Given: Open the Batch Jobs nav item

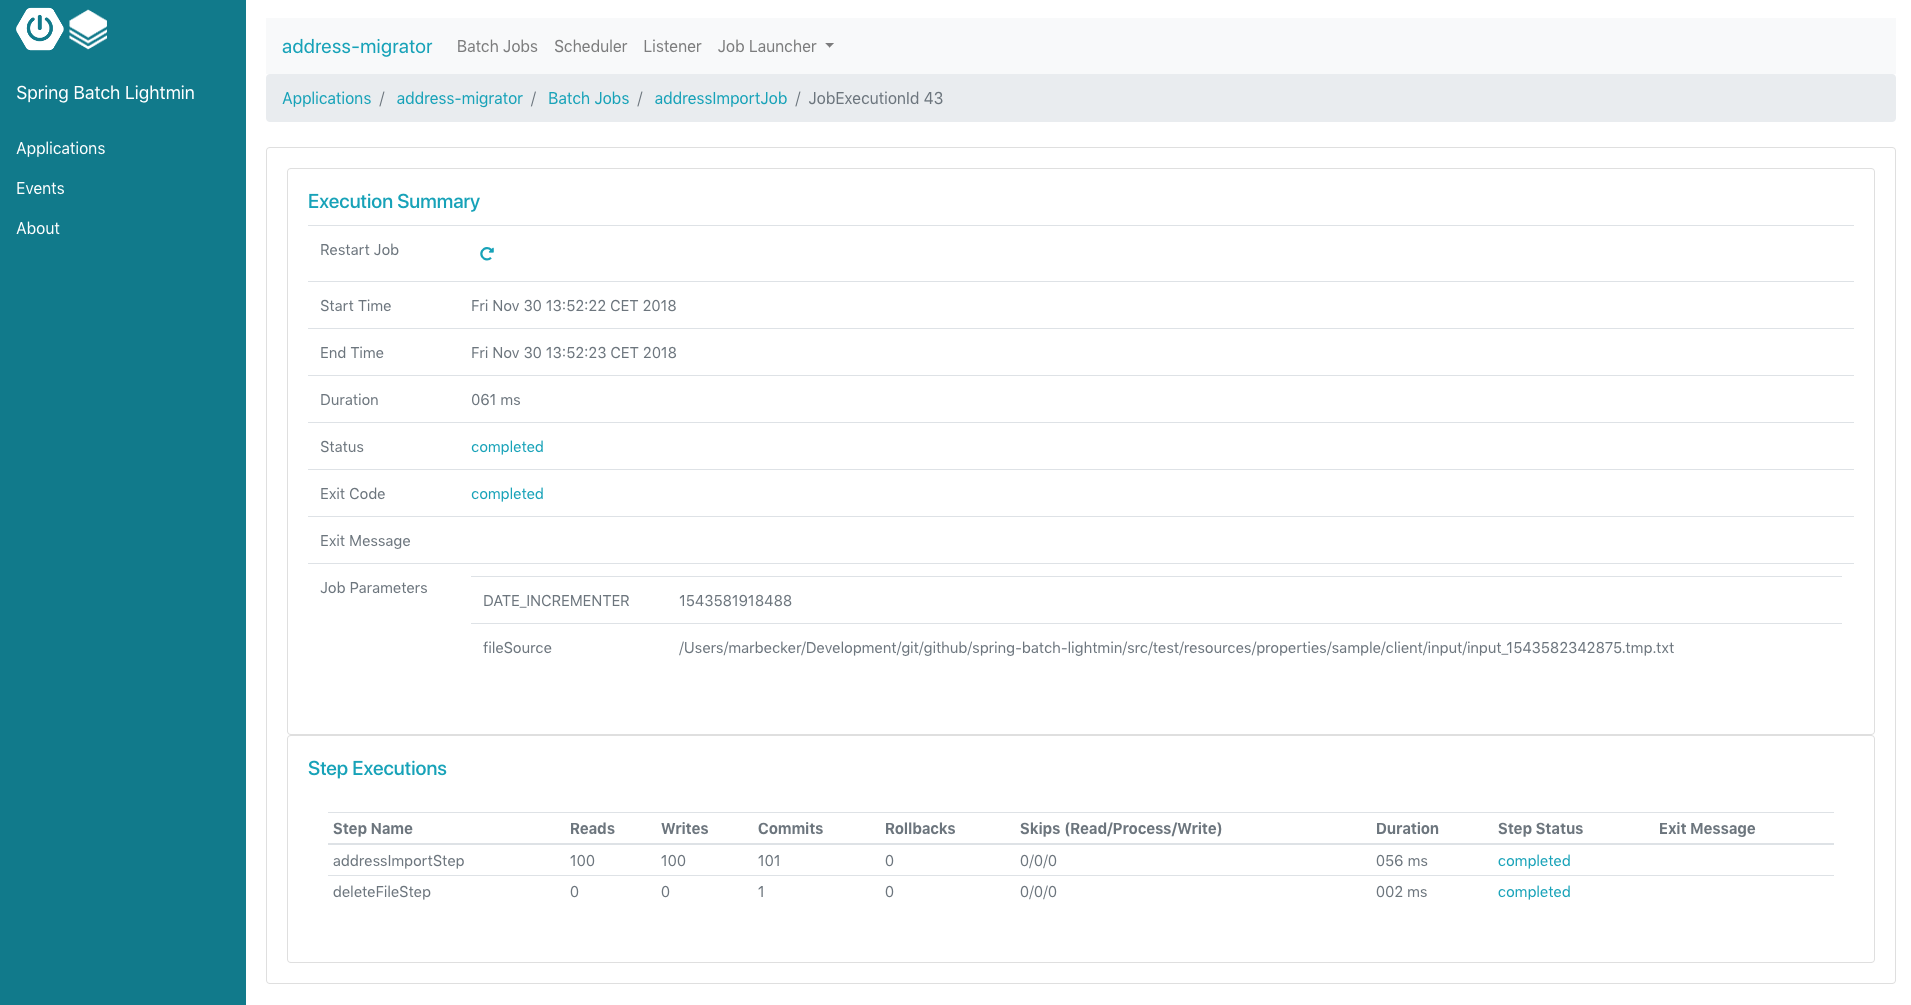Looking at the screenshot, I should [x=497, y=46].
